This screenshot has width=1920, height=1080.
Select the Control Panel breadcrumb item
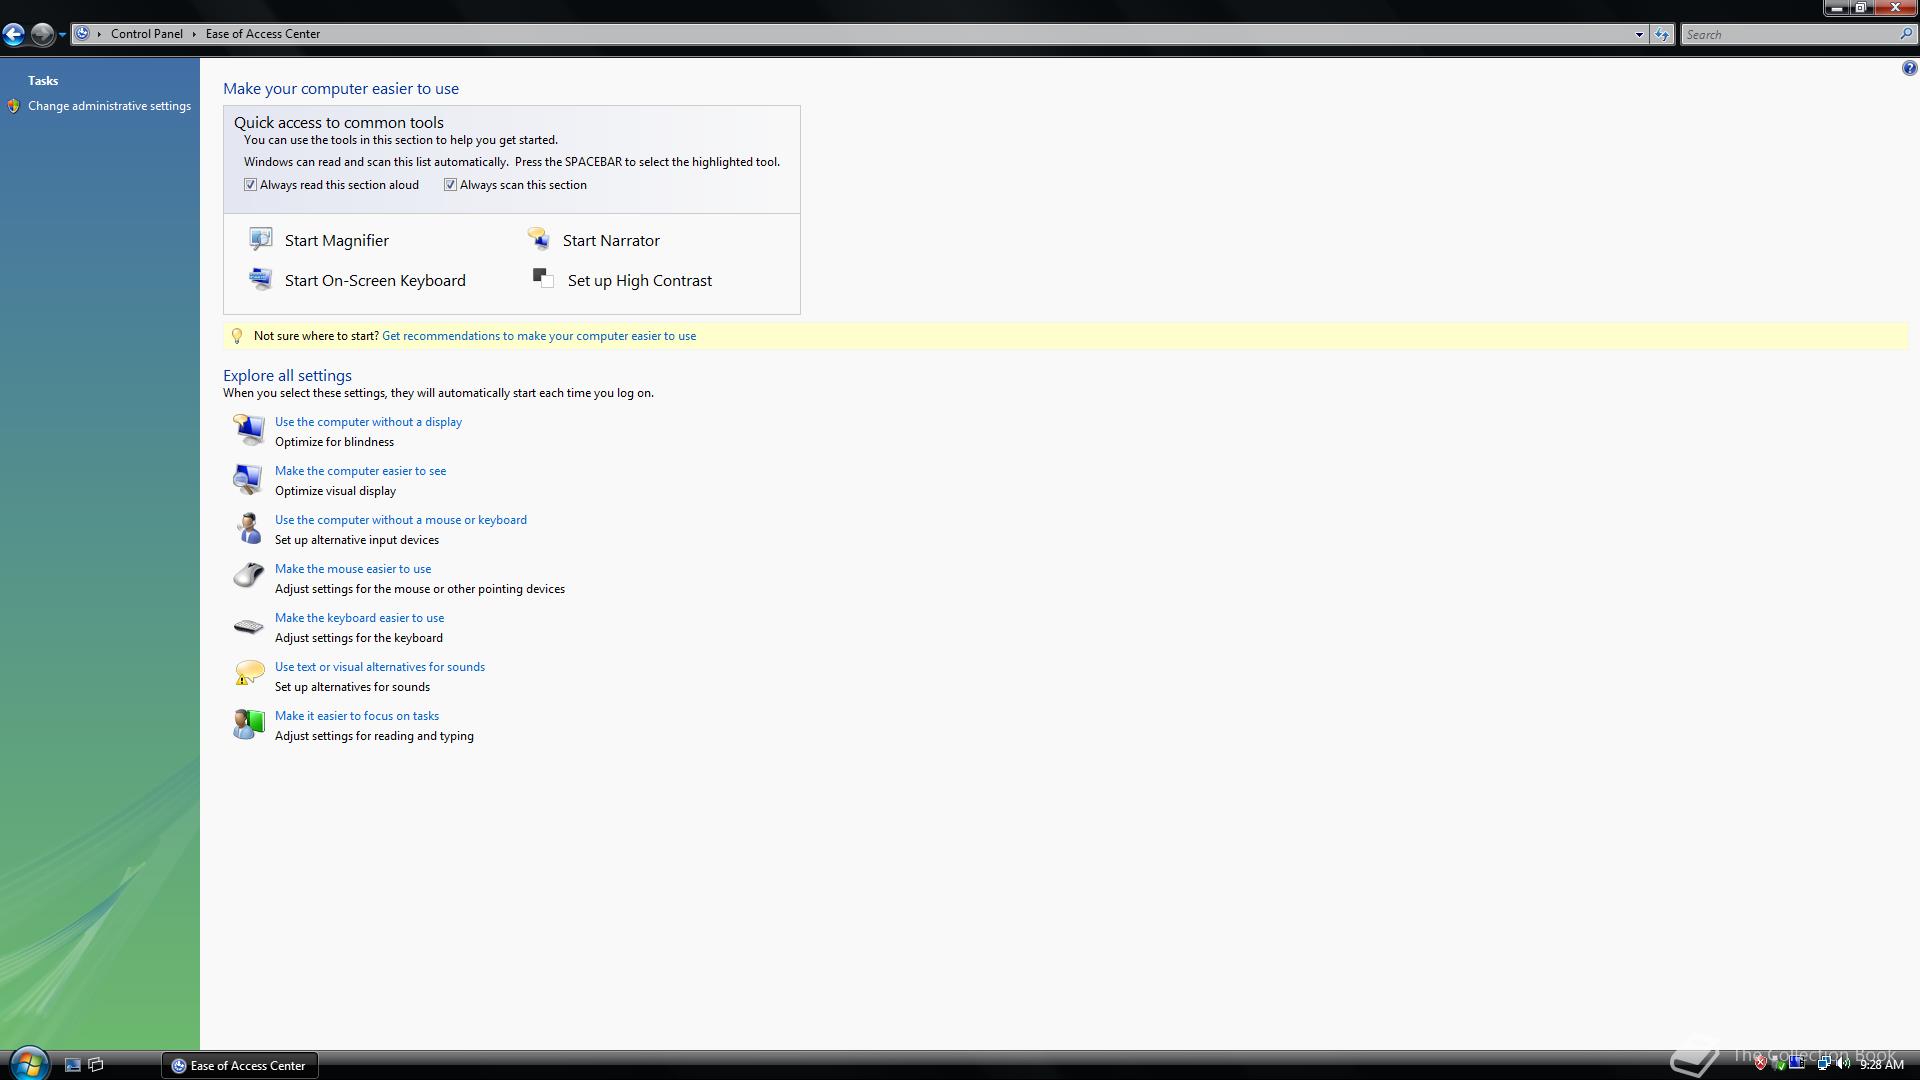coord(147,34)
